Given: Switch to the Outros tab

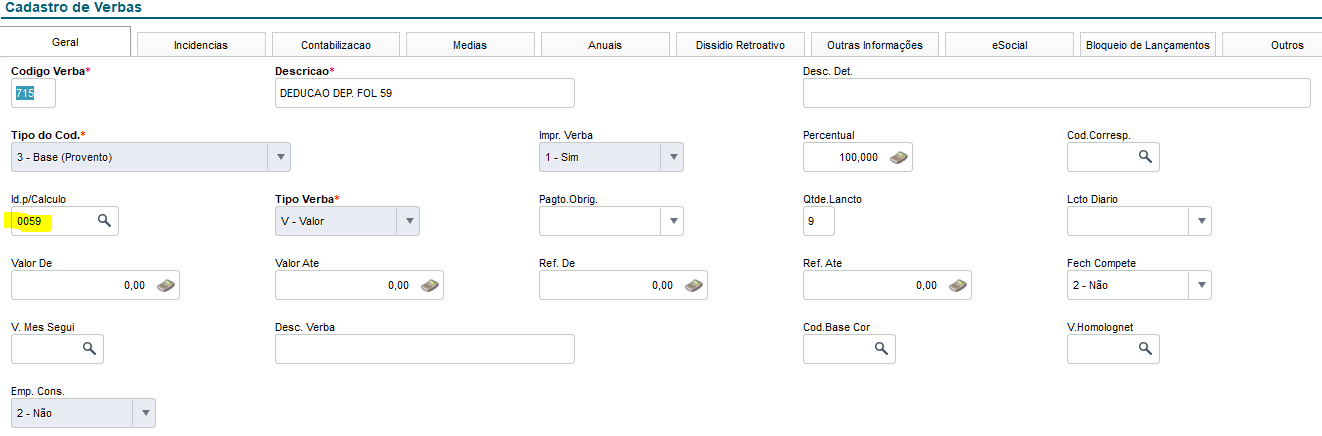Looking at the screenshot, I should point(1272,45).
